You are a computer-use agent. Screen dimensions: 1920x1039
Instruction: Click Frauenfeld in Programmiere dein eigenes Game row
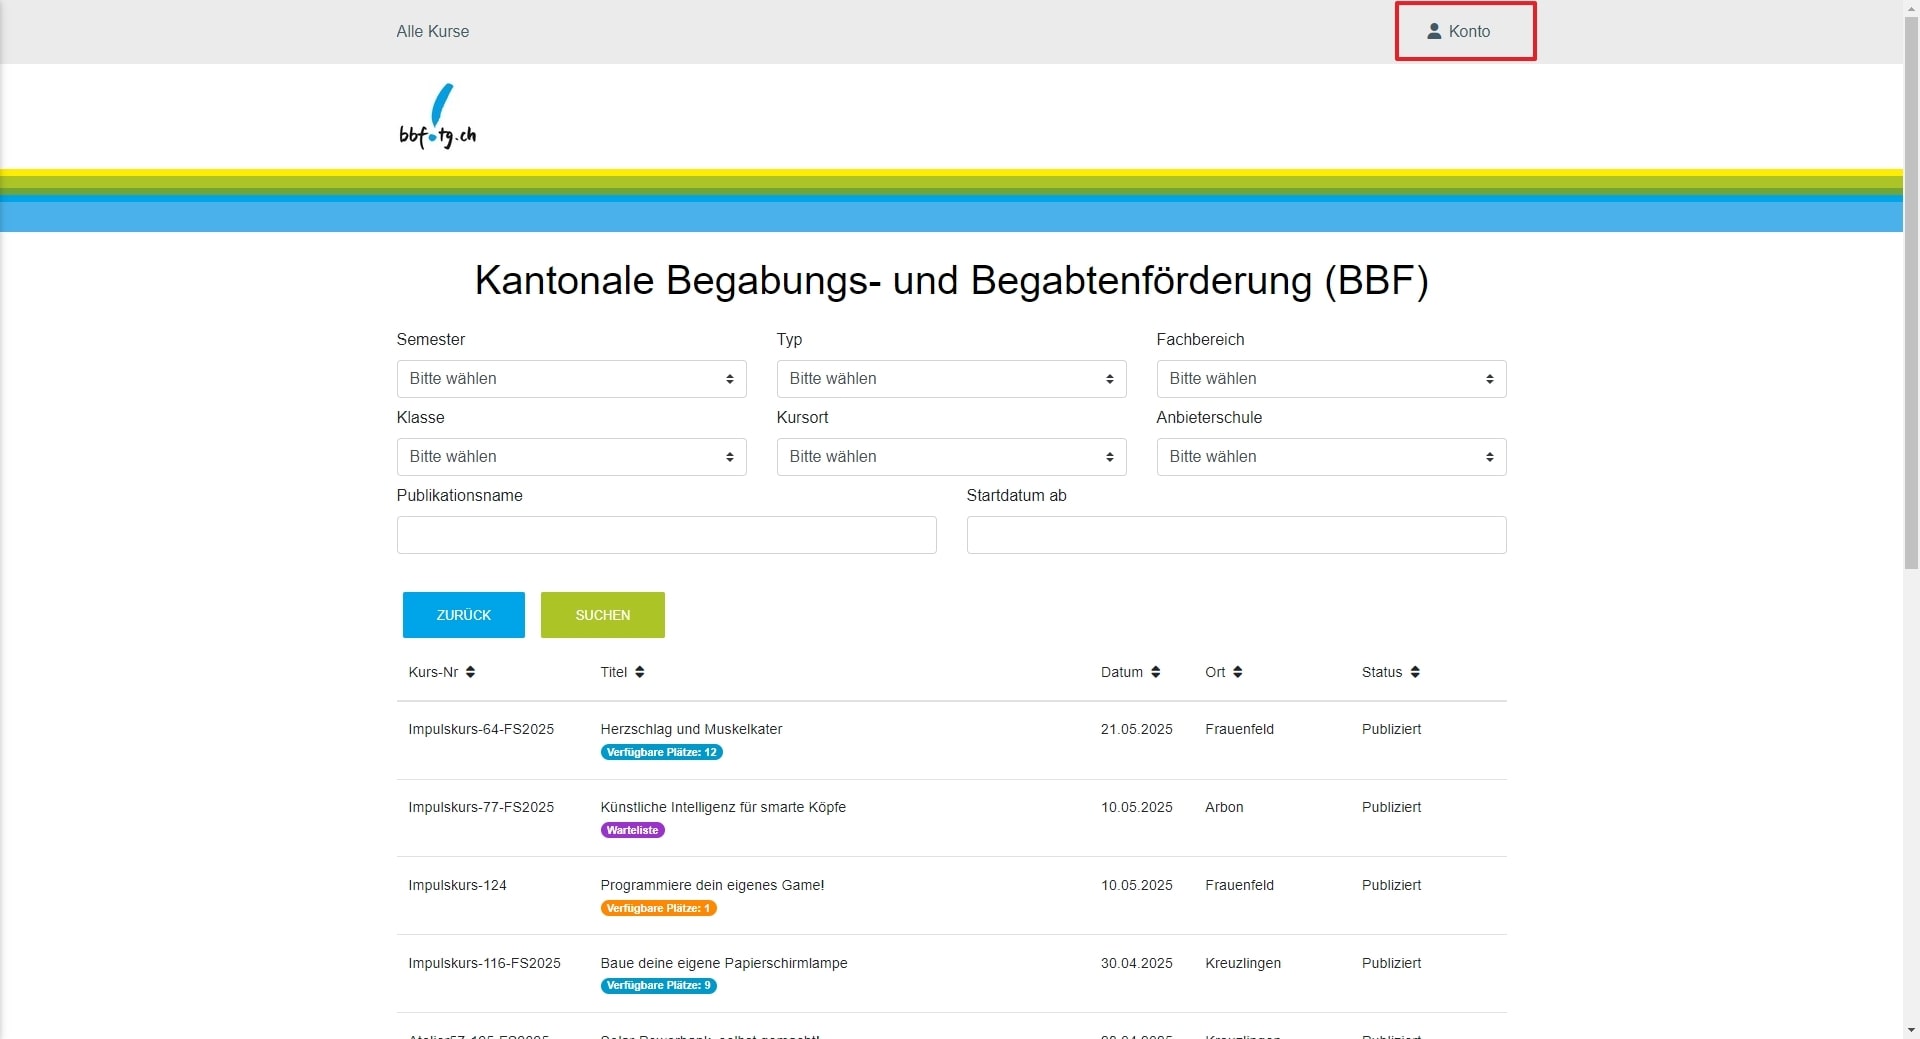coord(1239,885)
